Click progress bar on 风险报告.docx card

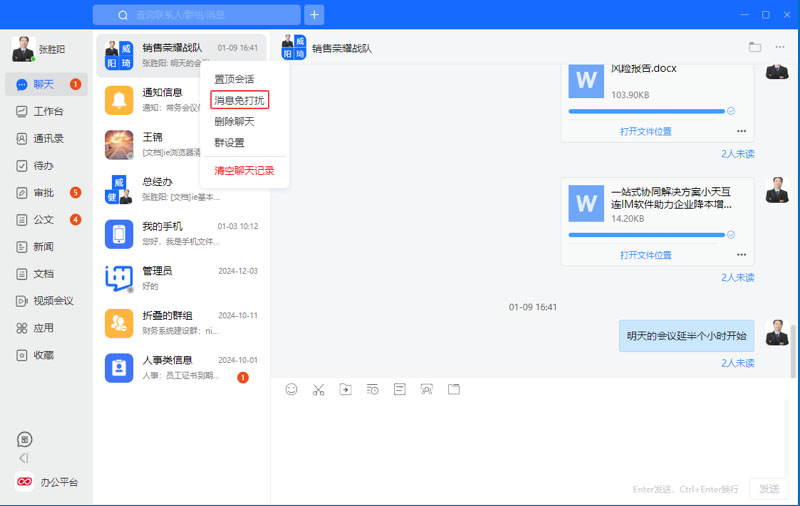646,111
